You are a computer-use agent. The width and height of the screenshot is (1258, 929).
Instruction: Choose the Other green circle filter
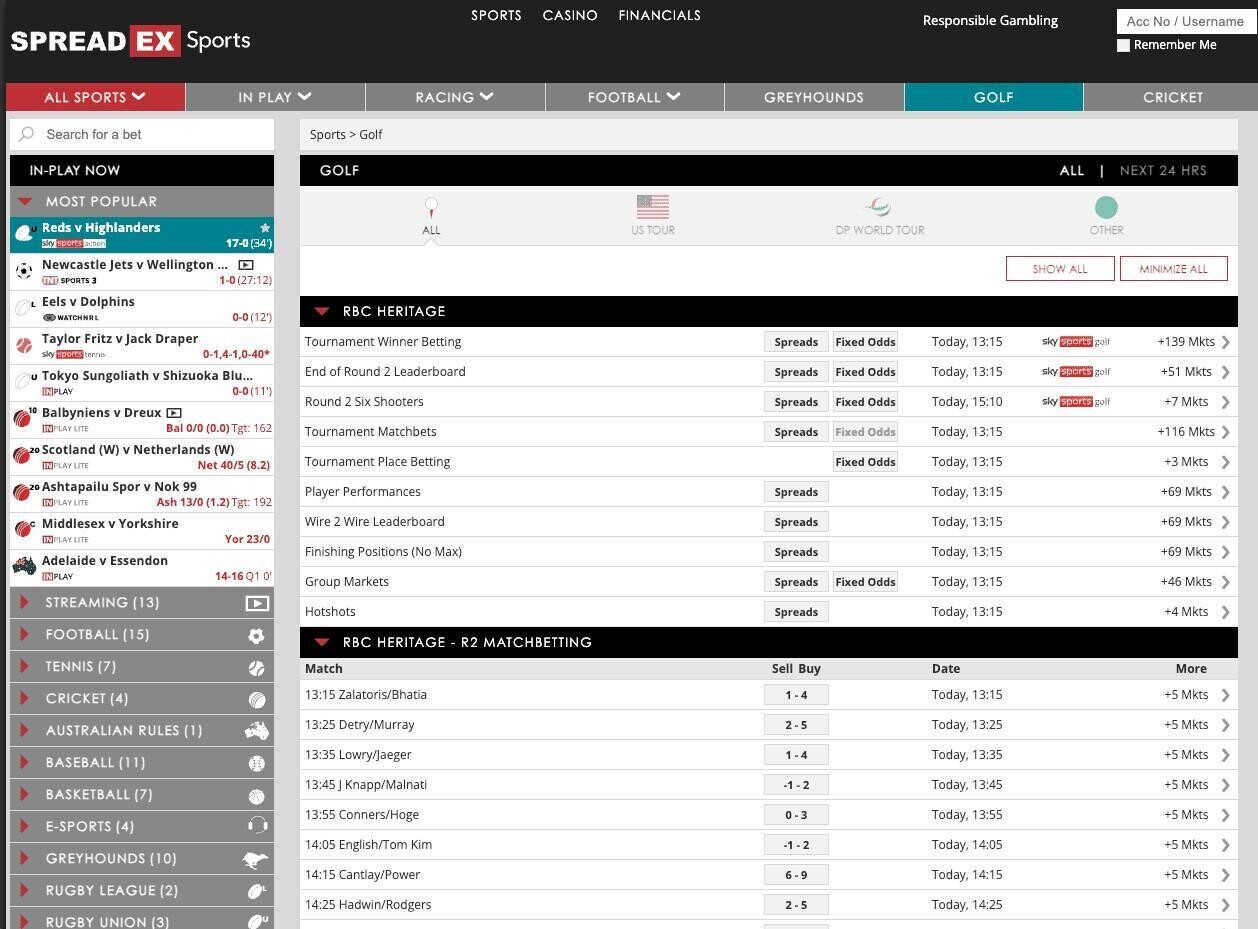[x=1105, y=207]
